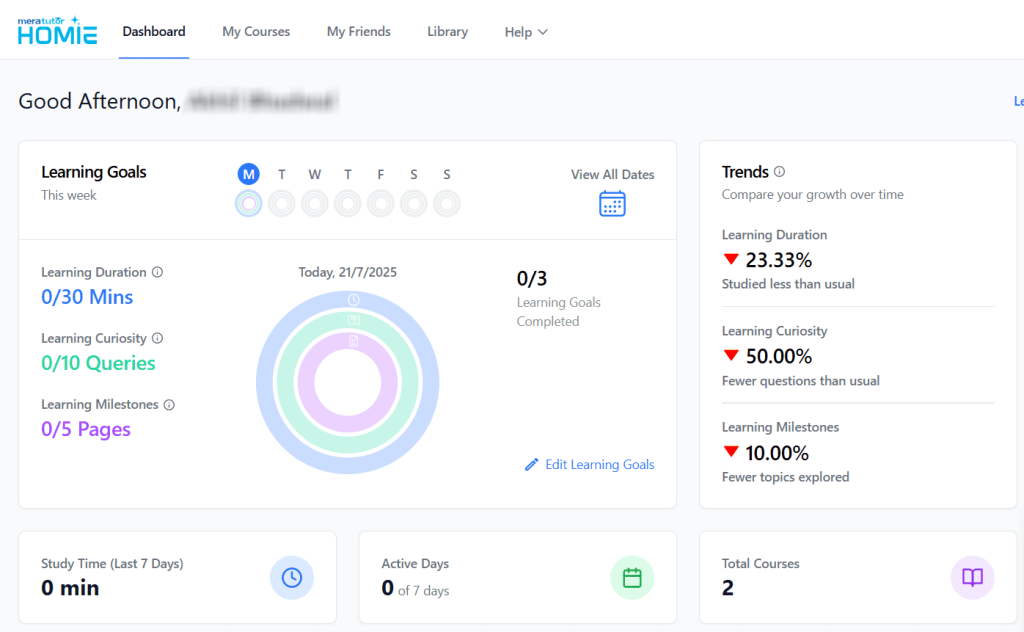Expand the Help dropdown menu
This screenshot has width=1024, height=632.
click(x=526, y=32)
